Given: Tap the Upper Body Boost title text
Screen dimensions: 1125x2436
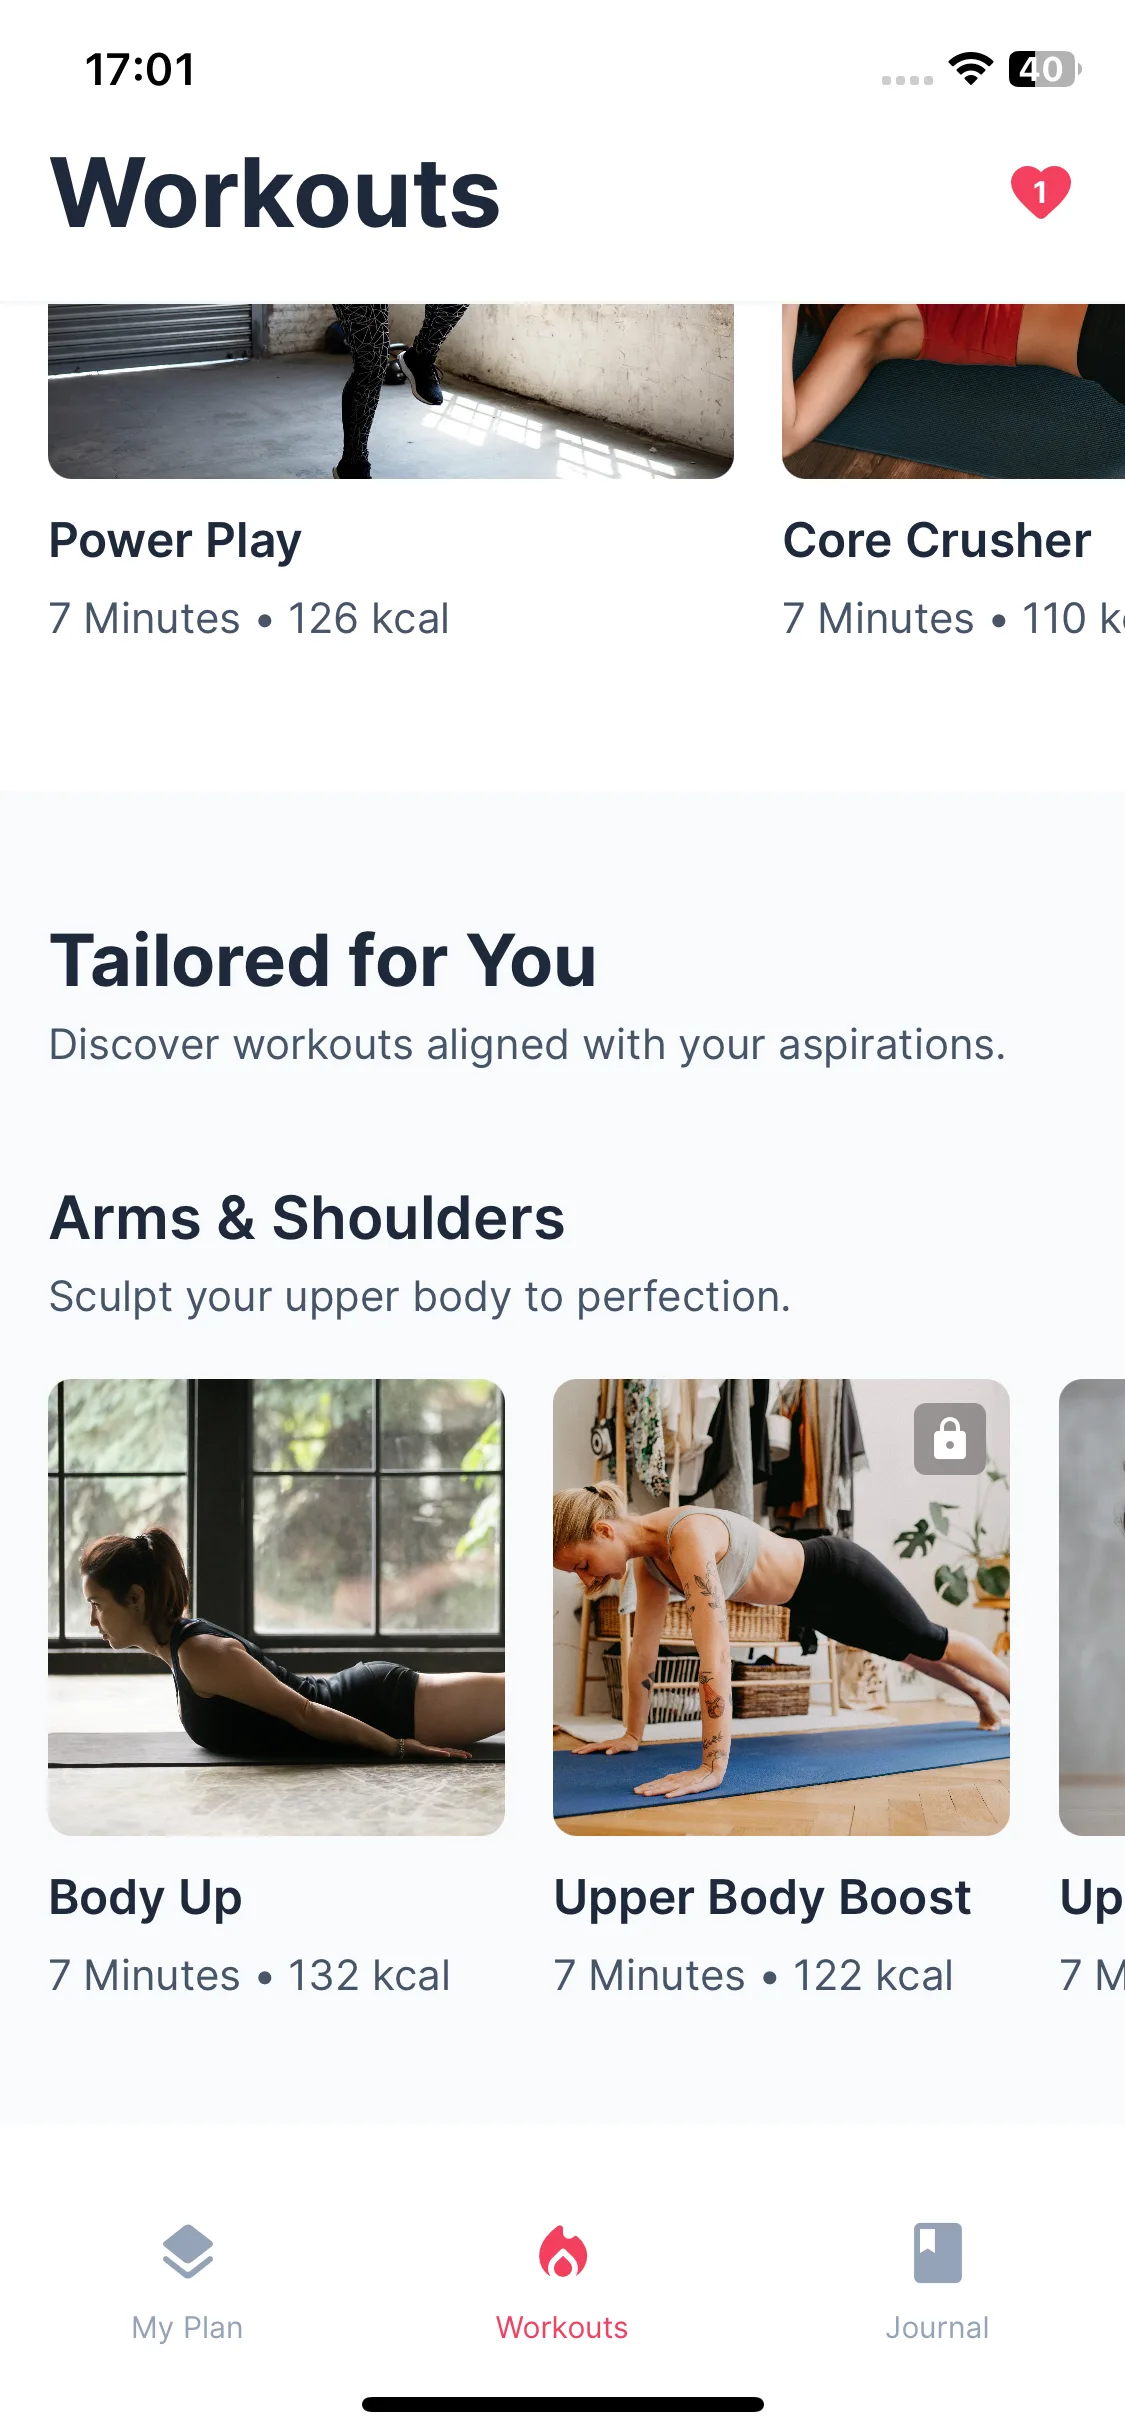Looking at the screenshot, I should click(763, 1898).
